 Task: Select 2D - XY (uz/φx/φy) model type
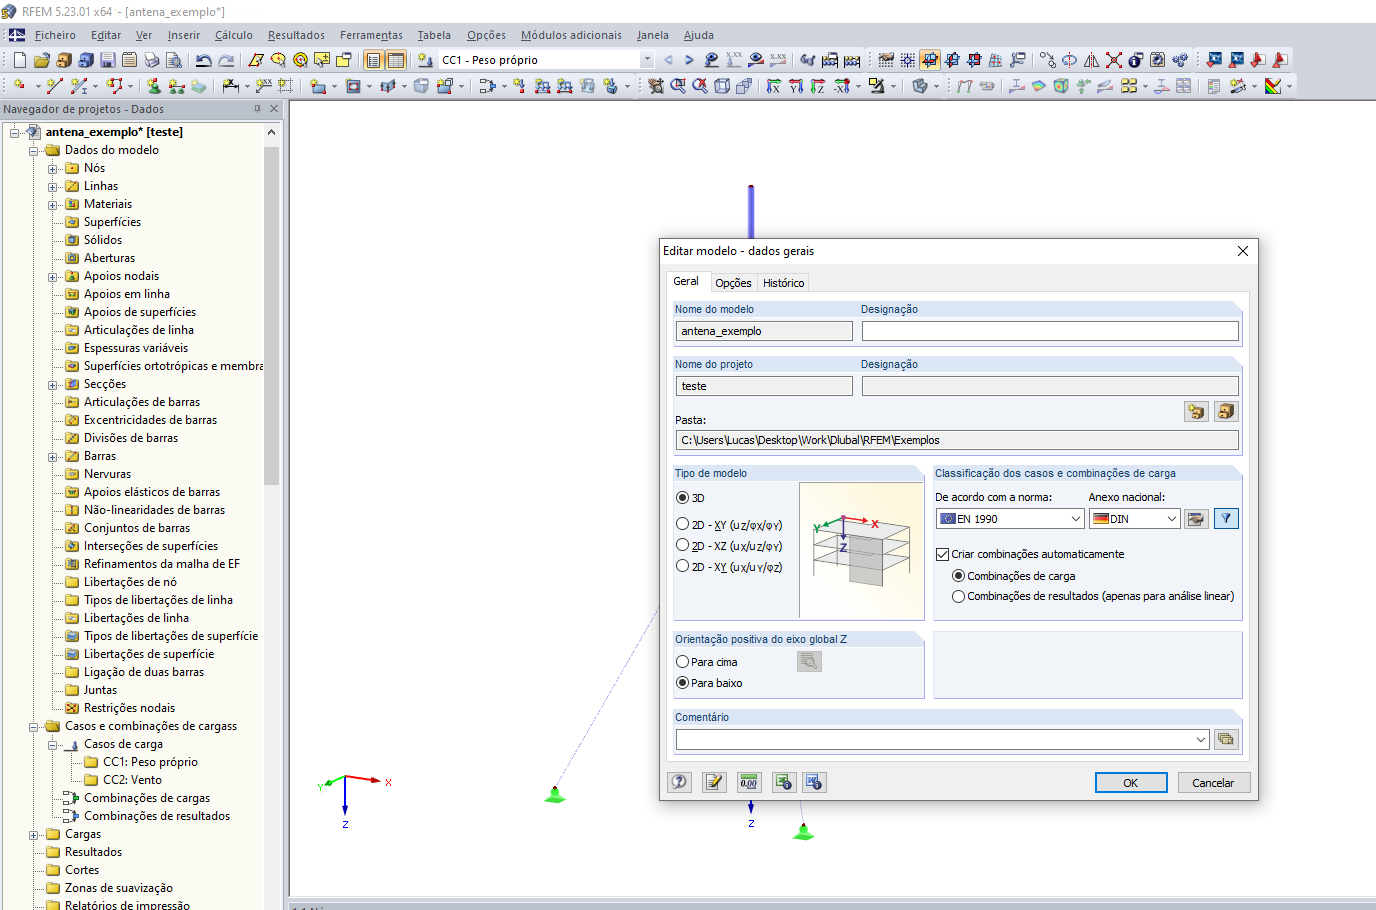[683, 524]
